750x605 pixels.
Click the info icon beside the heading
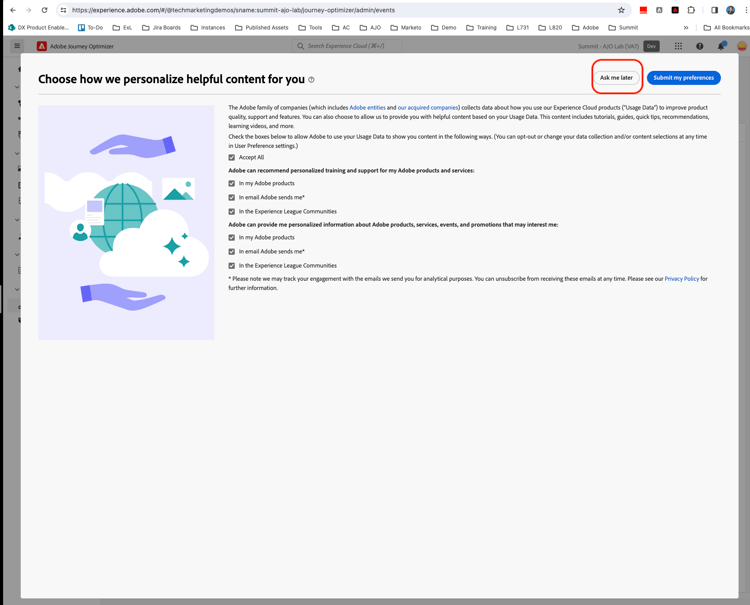click(311, 80)
